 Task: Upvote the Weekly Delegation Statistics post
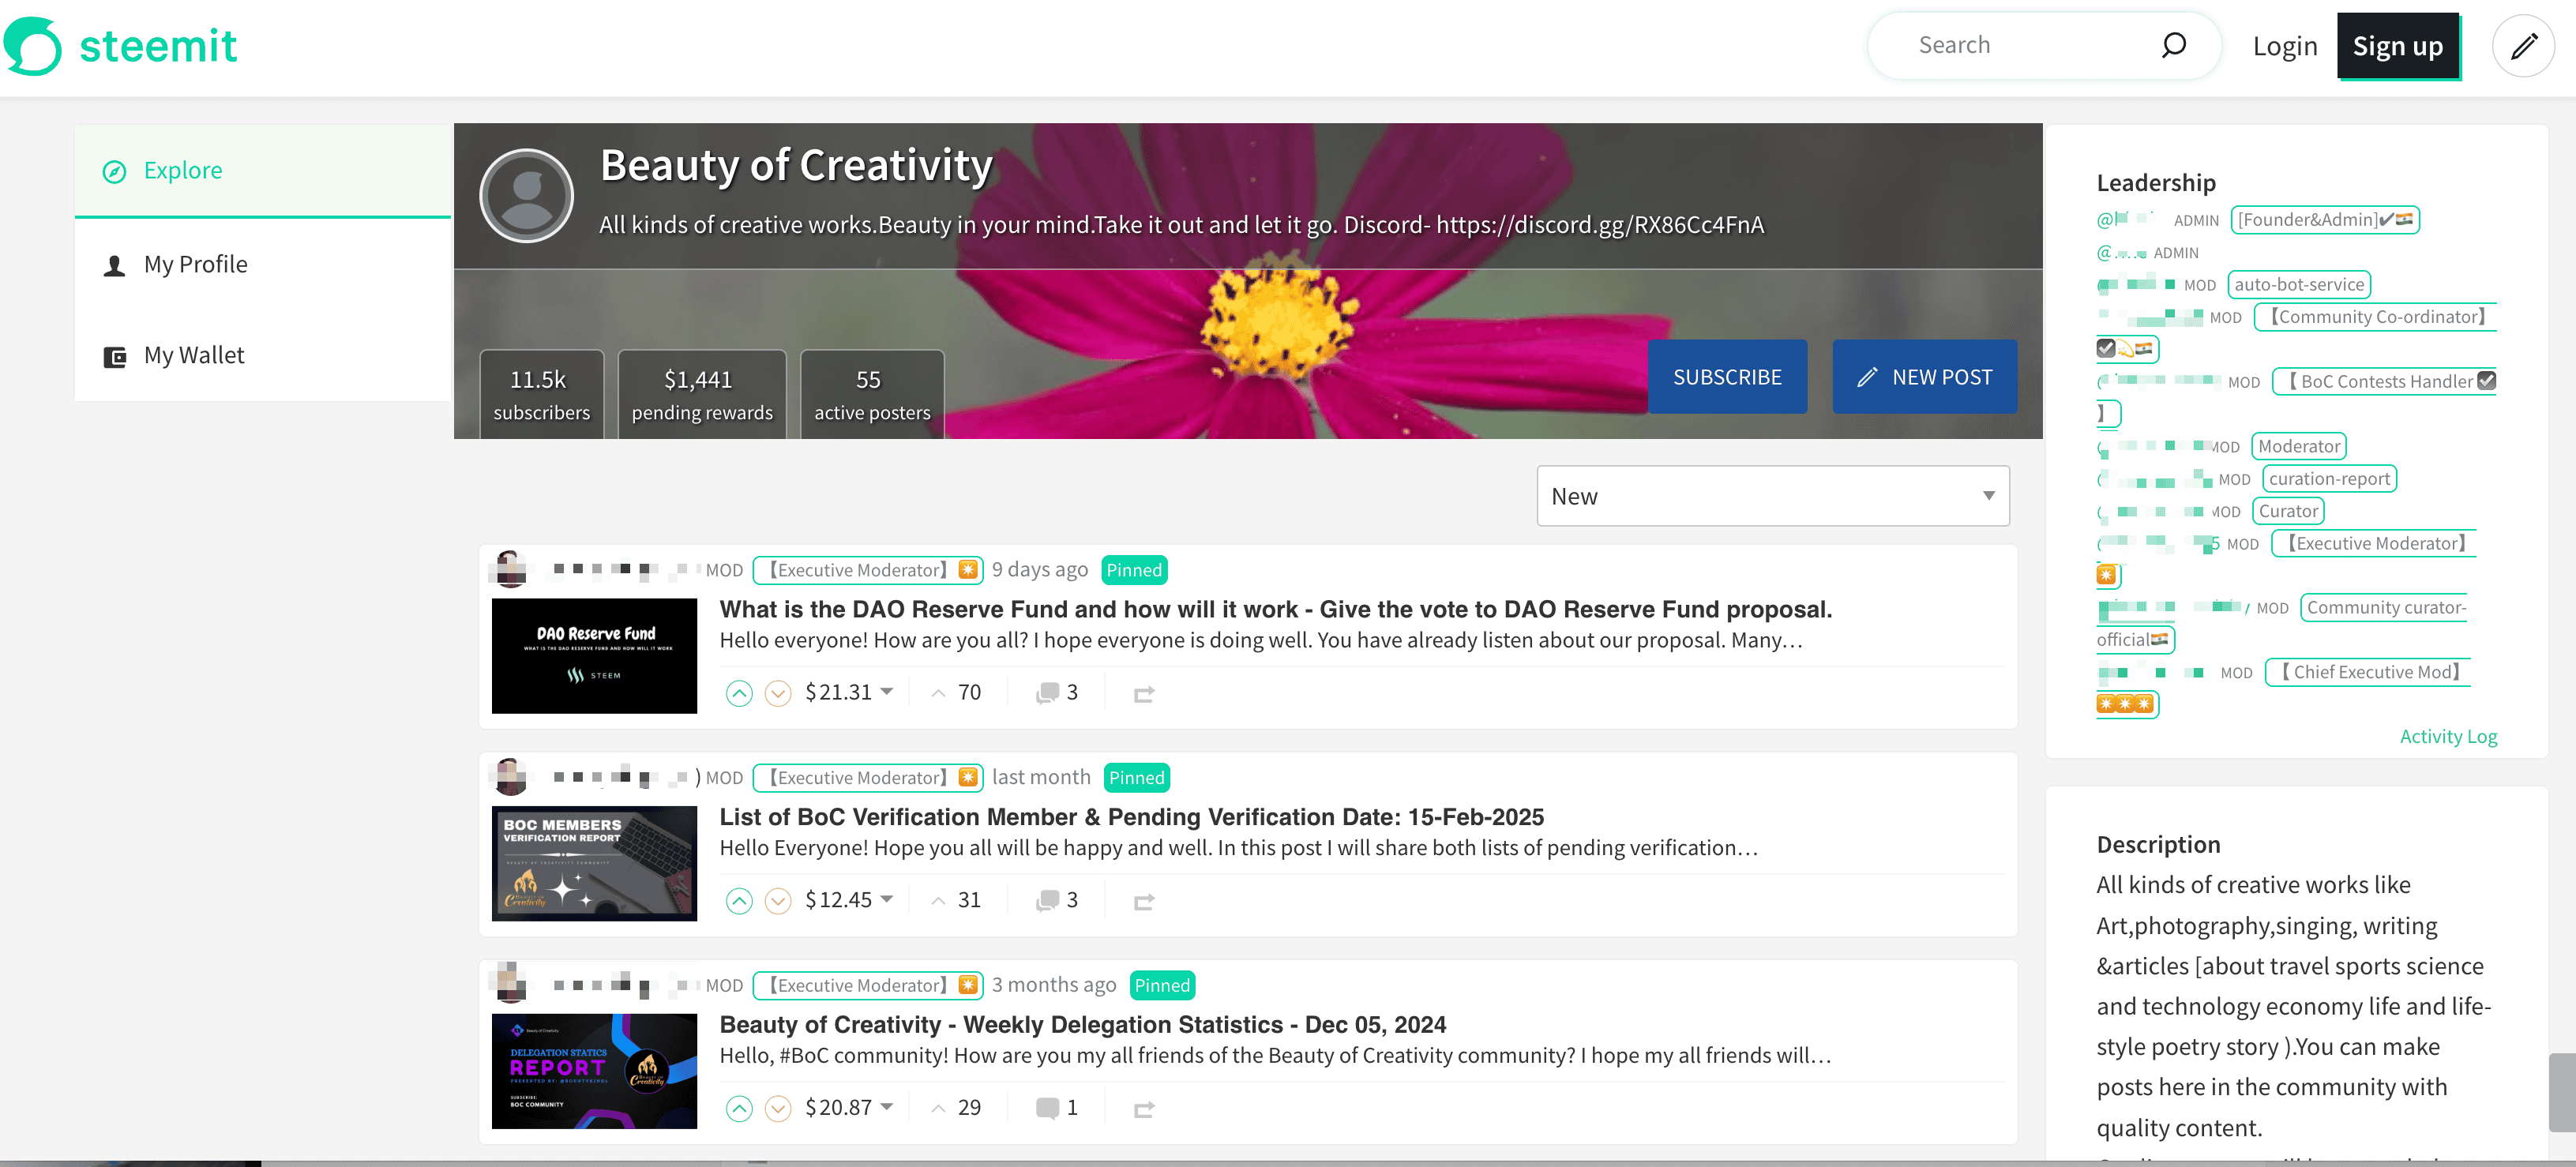738,1108
